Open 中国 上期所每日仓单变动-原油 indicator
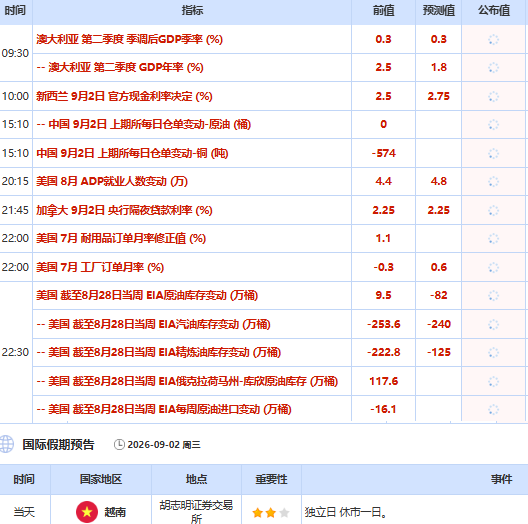The width and height of the screenshot is (528, 524). [x=143, y=125]
